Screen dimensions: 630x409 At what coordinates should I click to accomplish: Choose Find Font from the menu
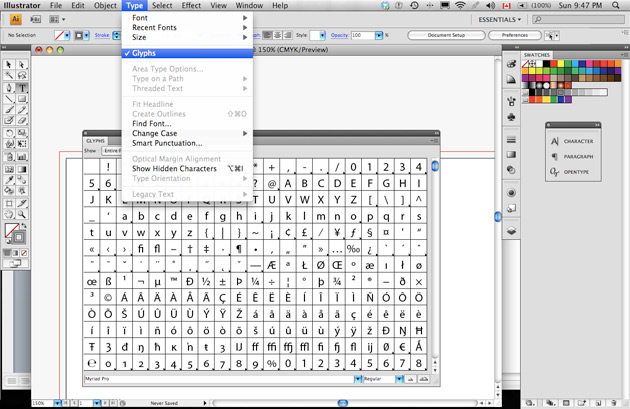[x=152, y=124]
